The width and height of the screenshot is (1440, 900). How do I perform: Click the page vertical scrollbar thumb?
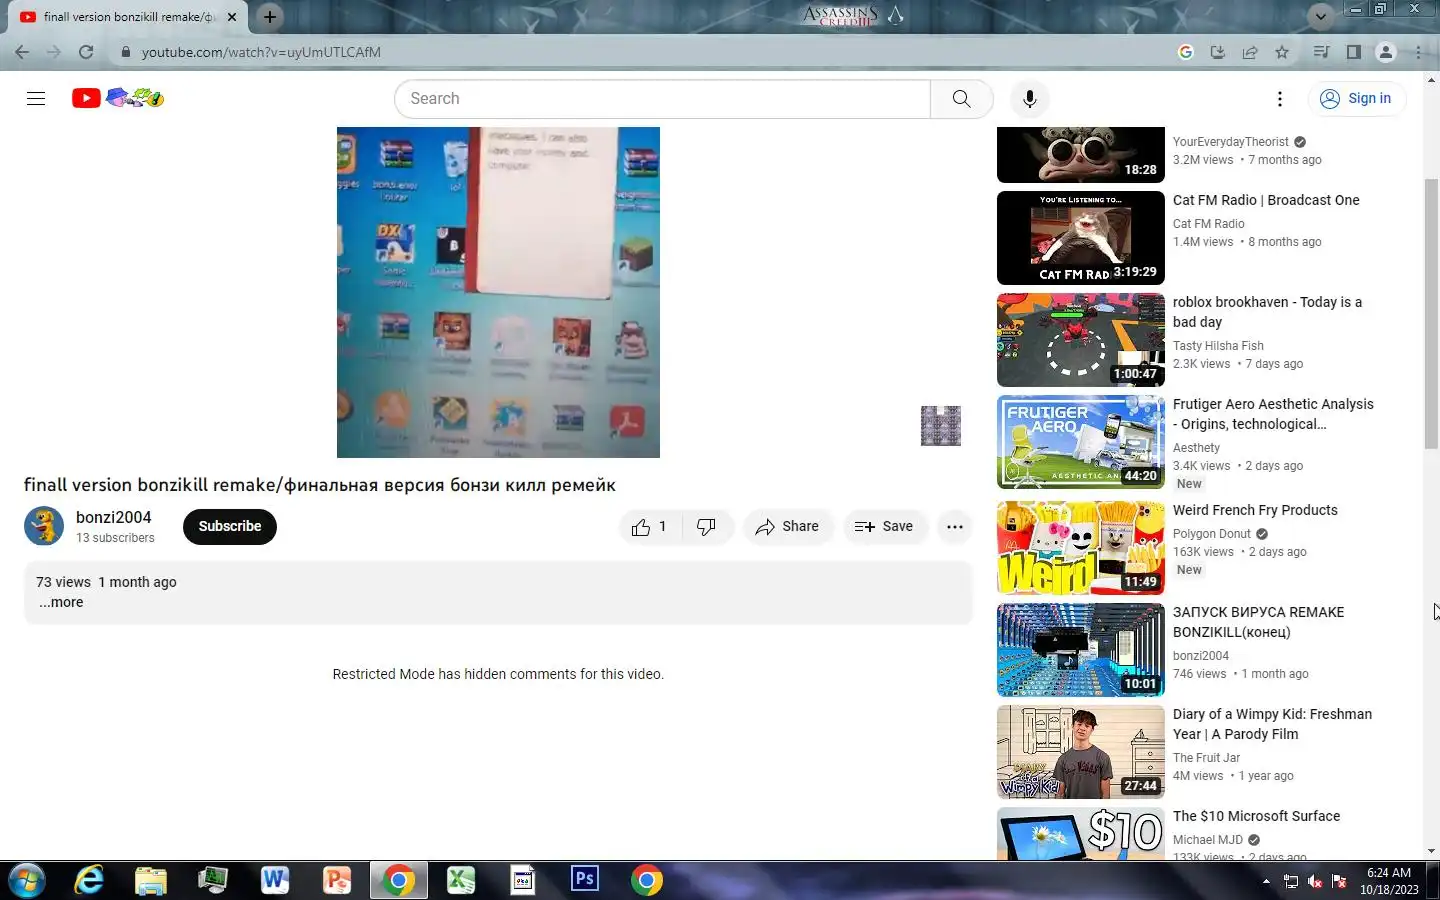pos(1431,315)
